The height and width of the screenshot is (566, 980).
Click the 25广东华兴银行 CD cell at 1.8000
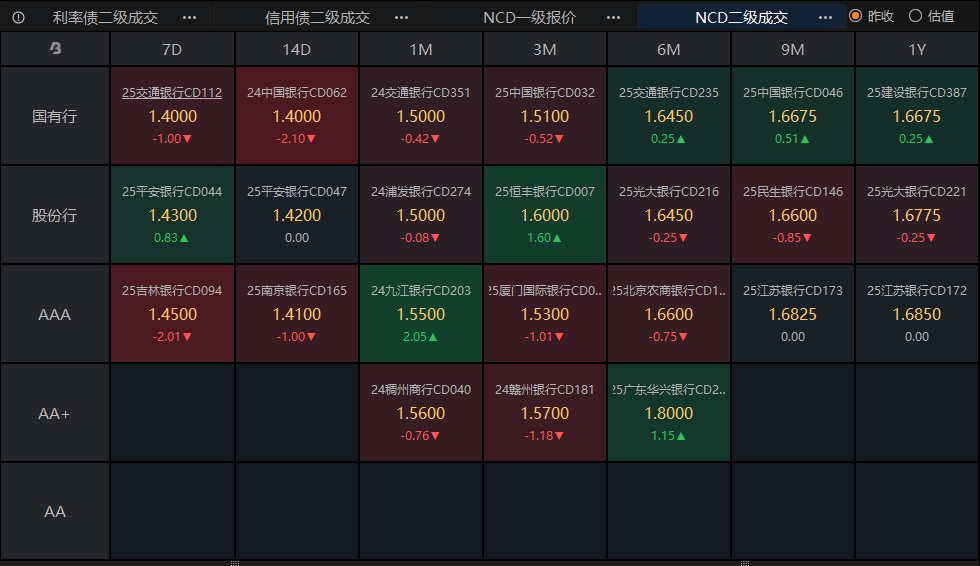[669, 412]
